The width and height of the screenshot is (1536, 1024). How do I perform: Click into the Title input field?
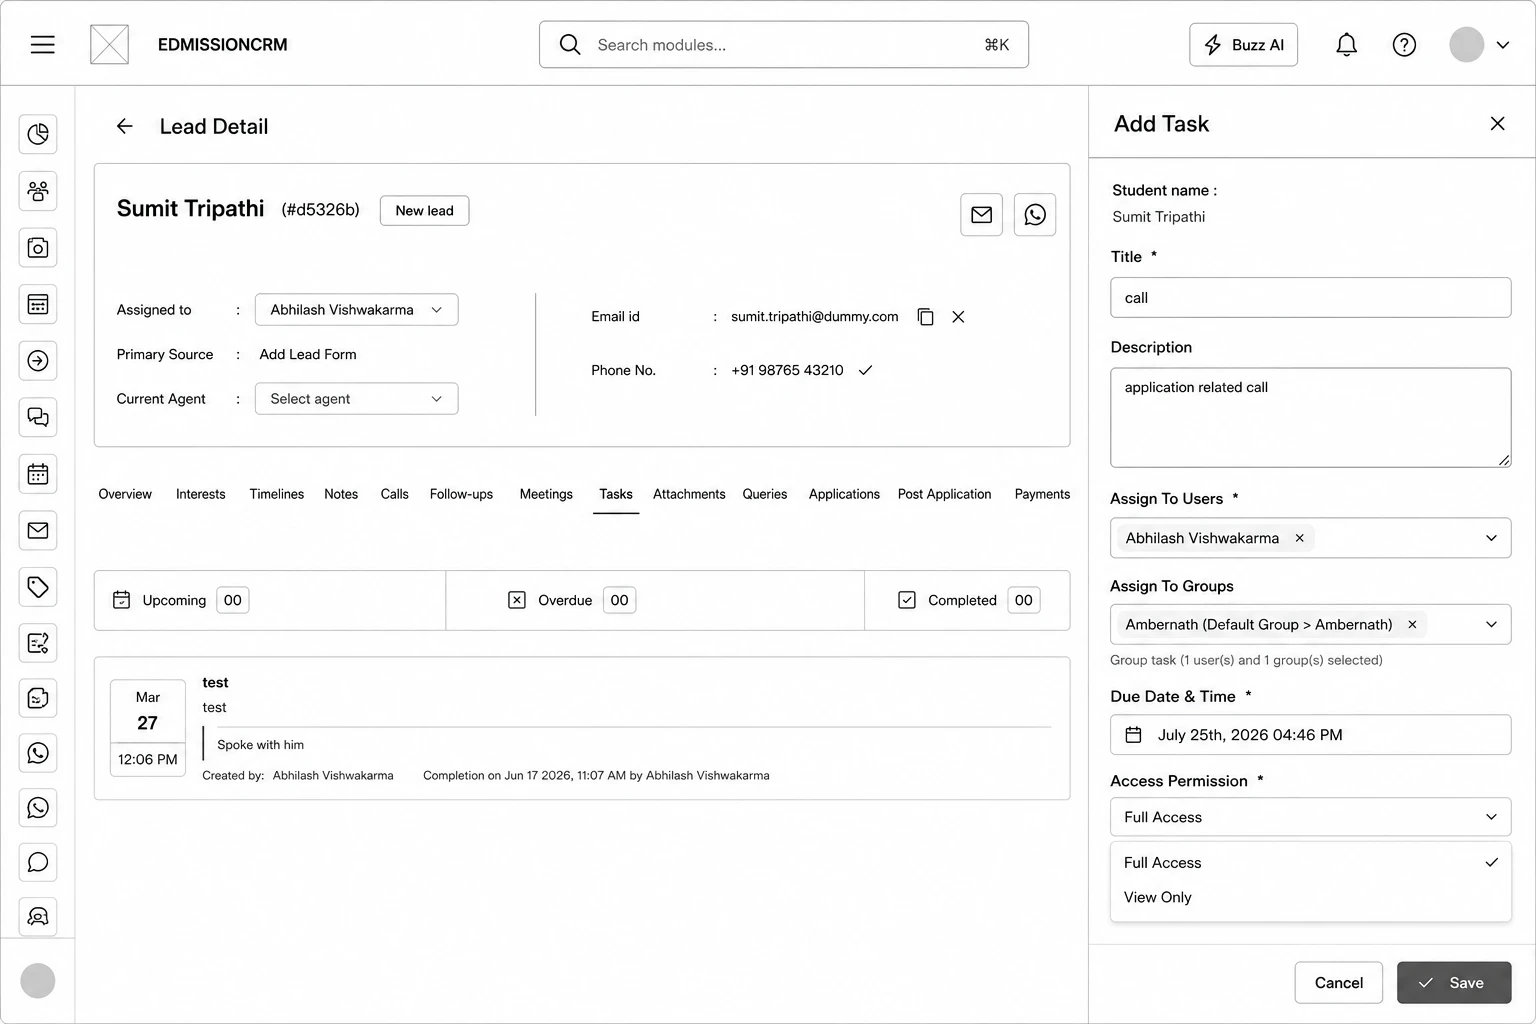point(1310,298)
